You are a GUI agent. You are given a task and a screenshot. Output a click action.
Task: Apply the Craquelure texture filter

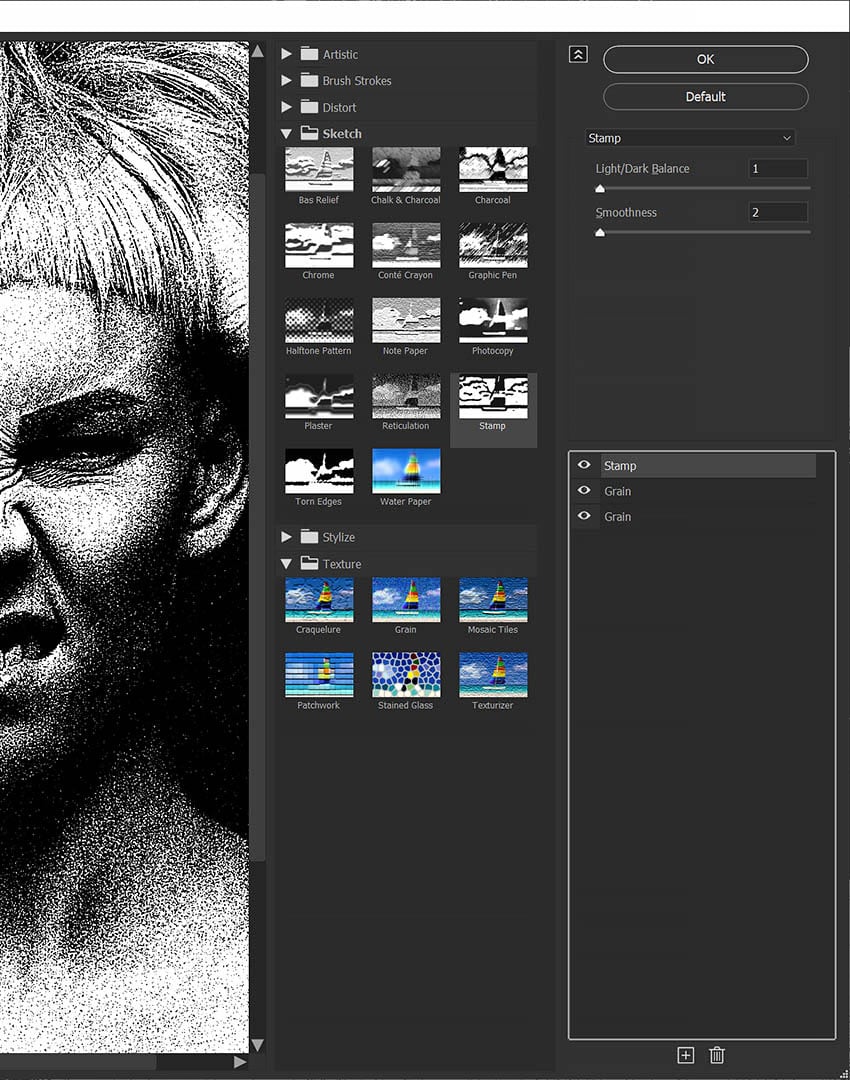click(318, 602)
